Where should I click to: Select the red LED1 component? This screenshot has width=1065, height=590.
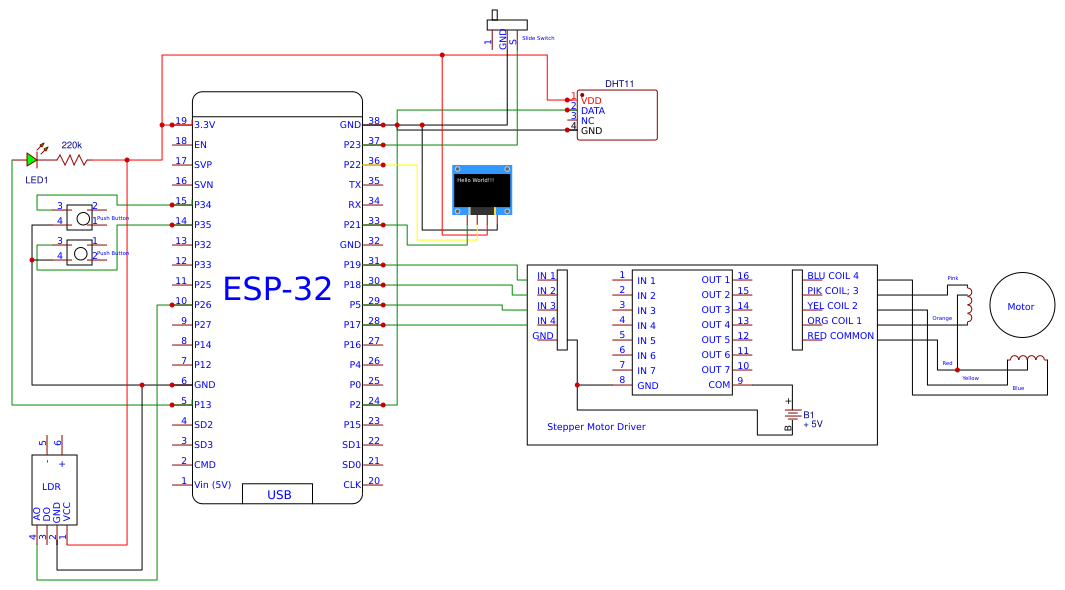[x=33, y=160]
